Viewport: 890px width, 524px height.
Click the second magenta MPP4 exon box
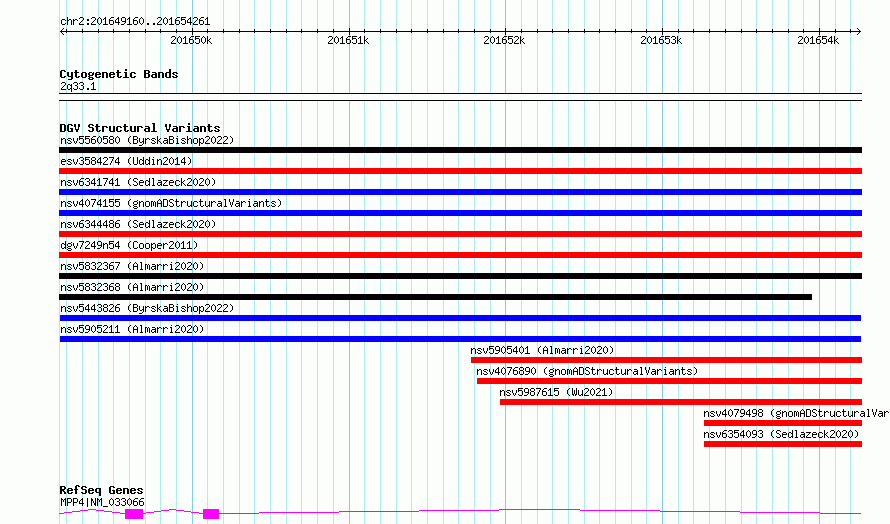click(x=211, y=514)
